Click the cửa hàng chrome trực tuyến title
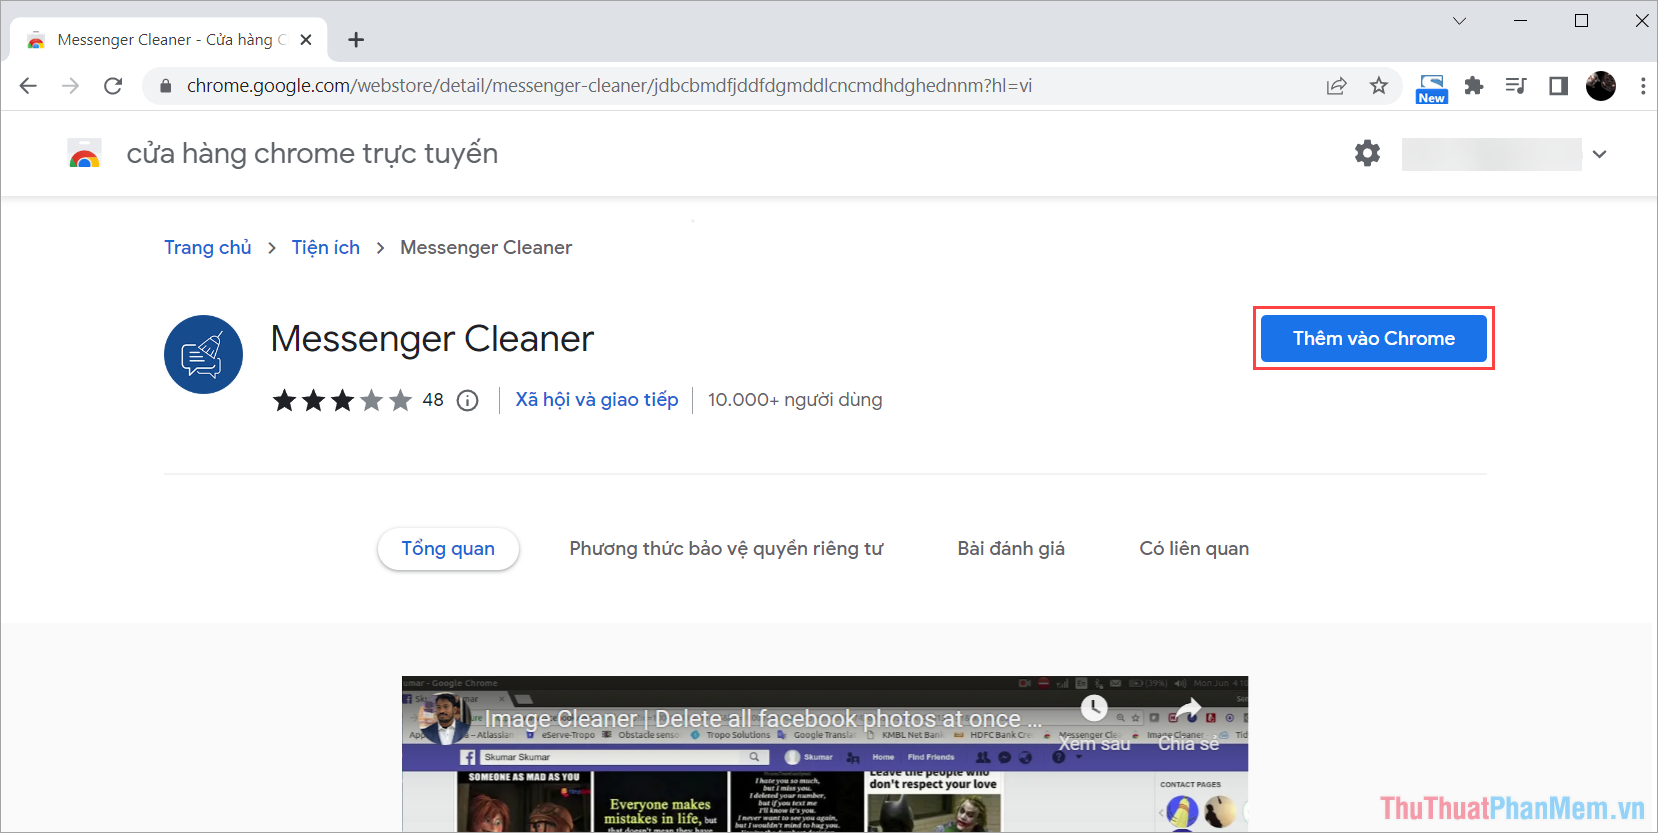The image size is (1658, 833). 312,153
